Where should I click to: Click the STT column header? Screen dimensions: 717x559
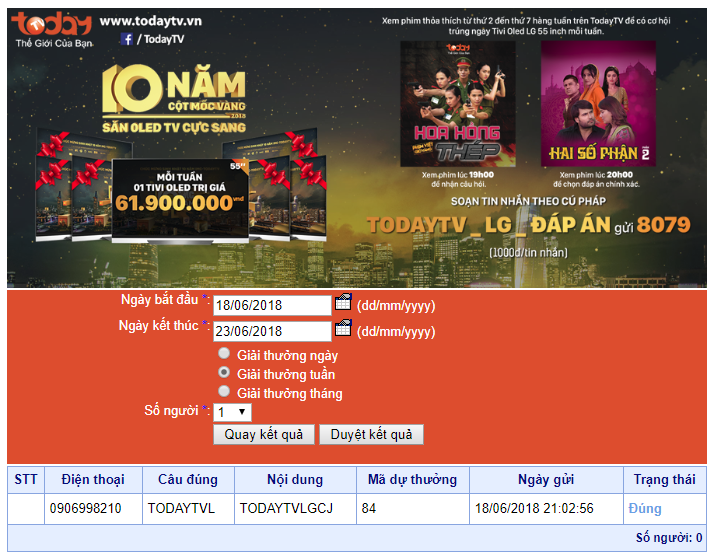26,479
